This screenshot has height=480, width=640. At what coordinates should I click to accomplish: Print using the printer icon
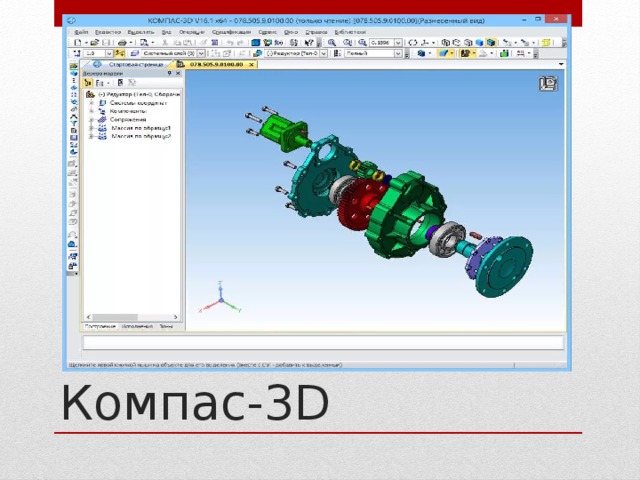point(122,42)
